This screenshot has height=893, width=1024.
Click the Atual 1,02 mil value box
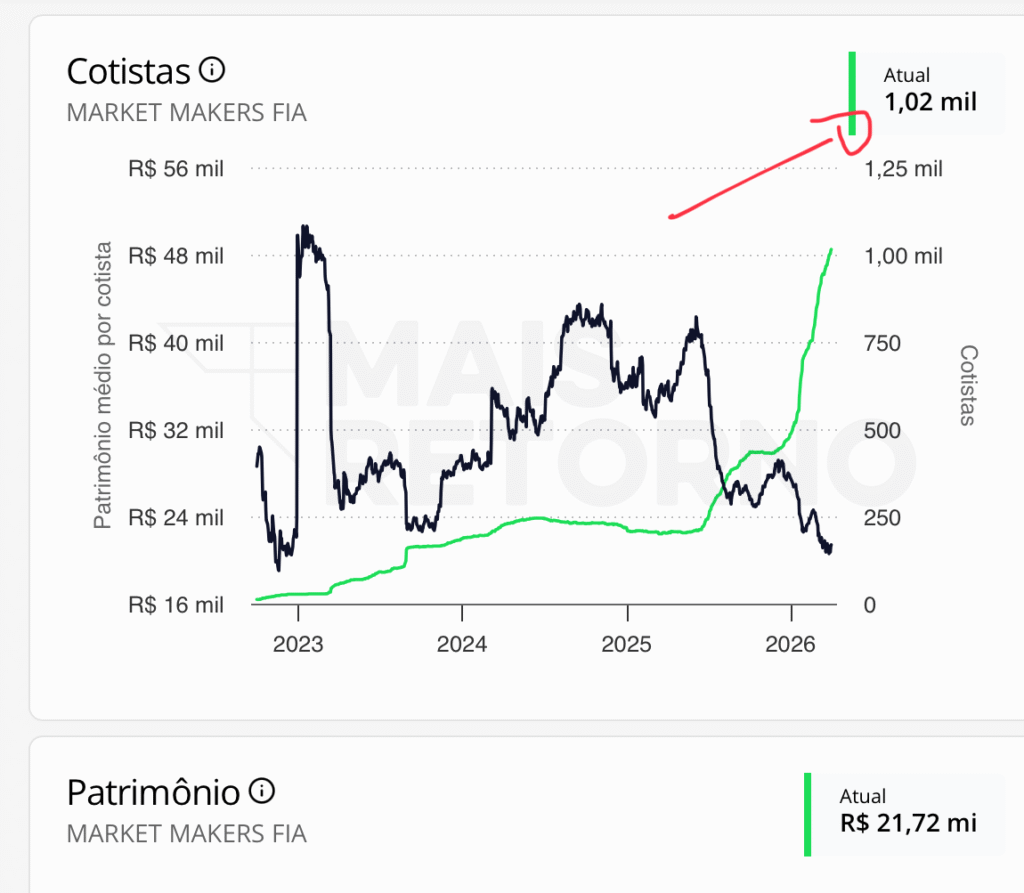tap(929, 90)
